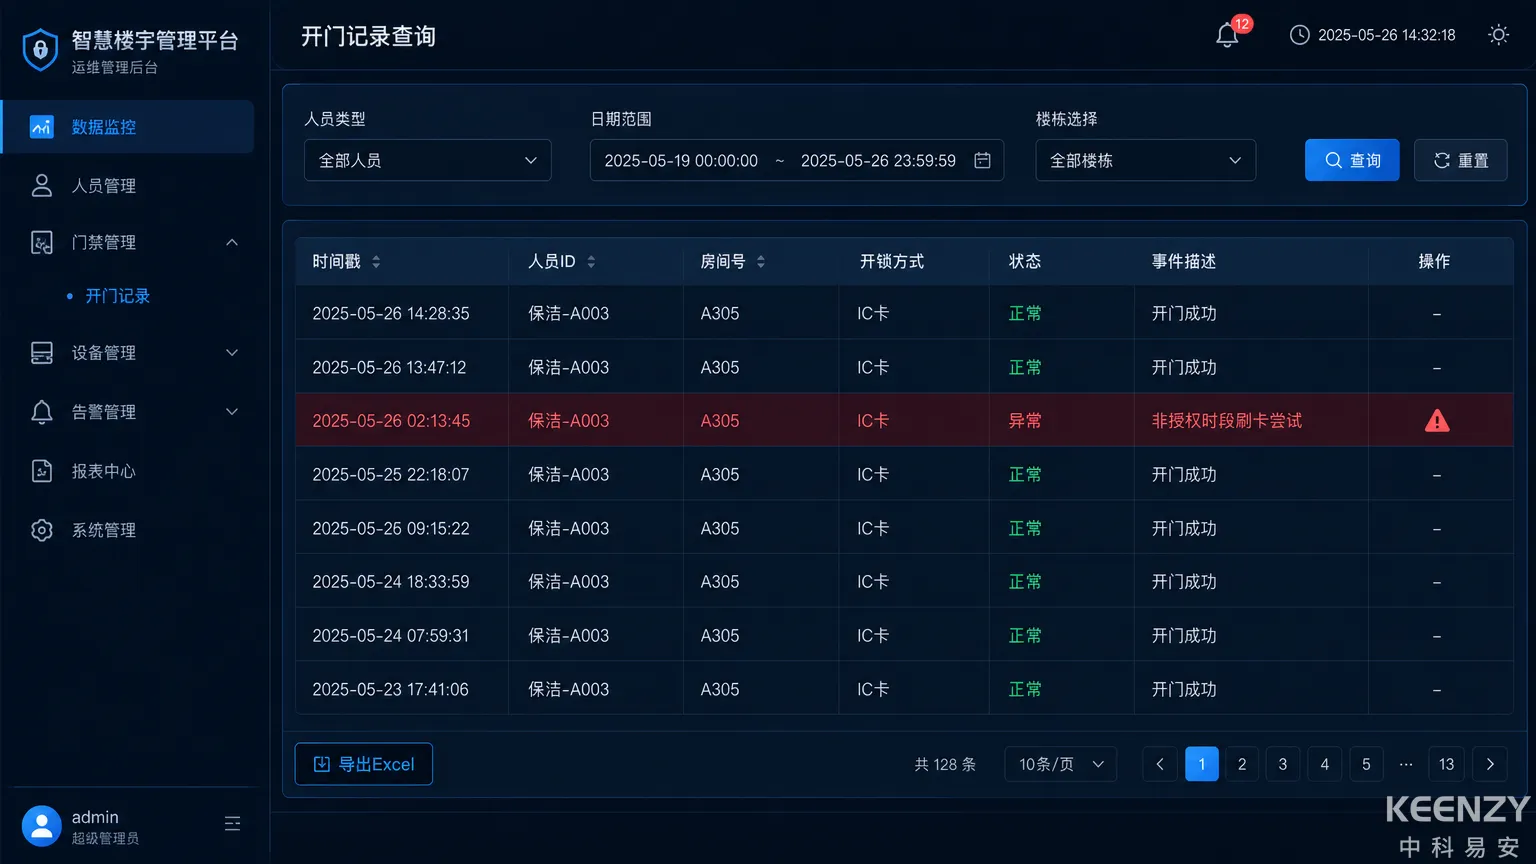
Task: Click start date 2025-05-19 00:00:00 field
Action: [x=681, y=160]
